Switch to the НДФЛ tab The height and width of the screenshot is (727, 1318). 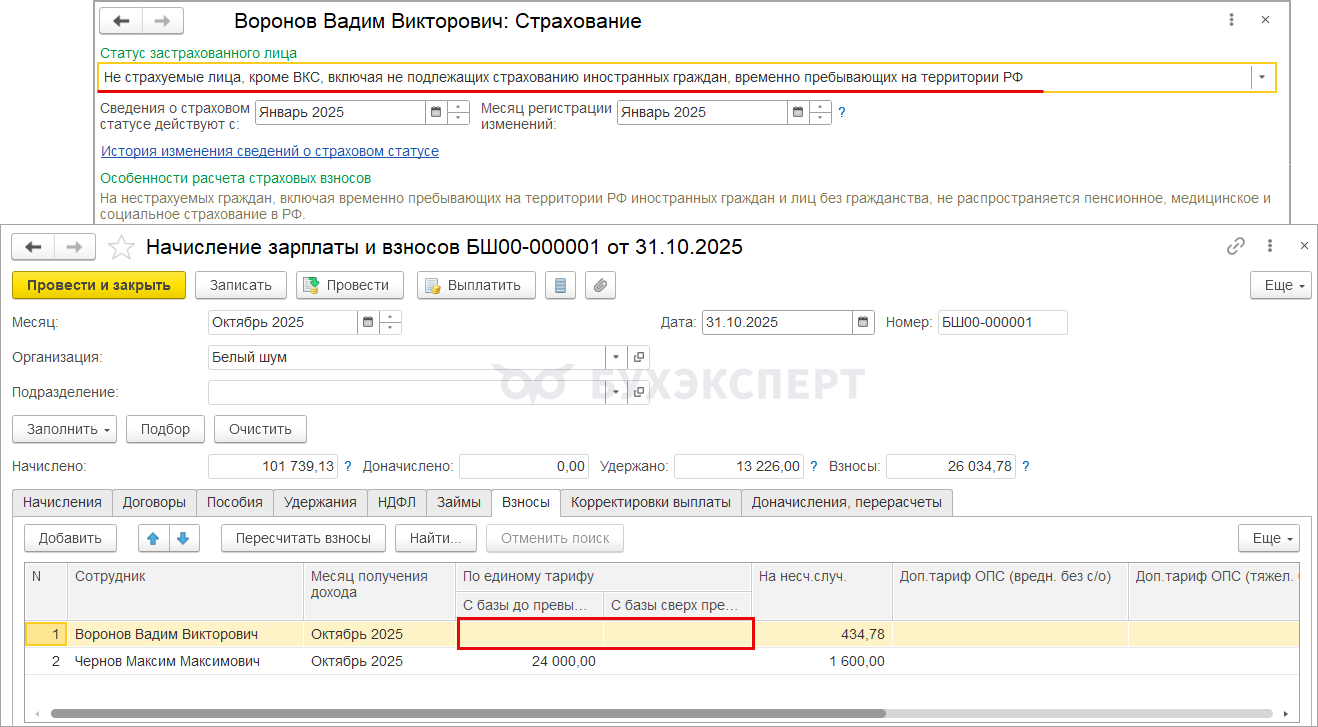click(x=397, y=502)
